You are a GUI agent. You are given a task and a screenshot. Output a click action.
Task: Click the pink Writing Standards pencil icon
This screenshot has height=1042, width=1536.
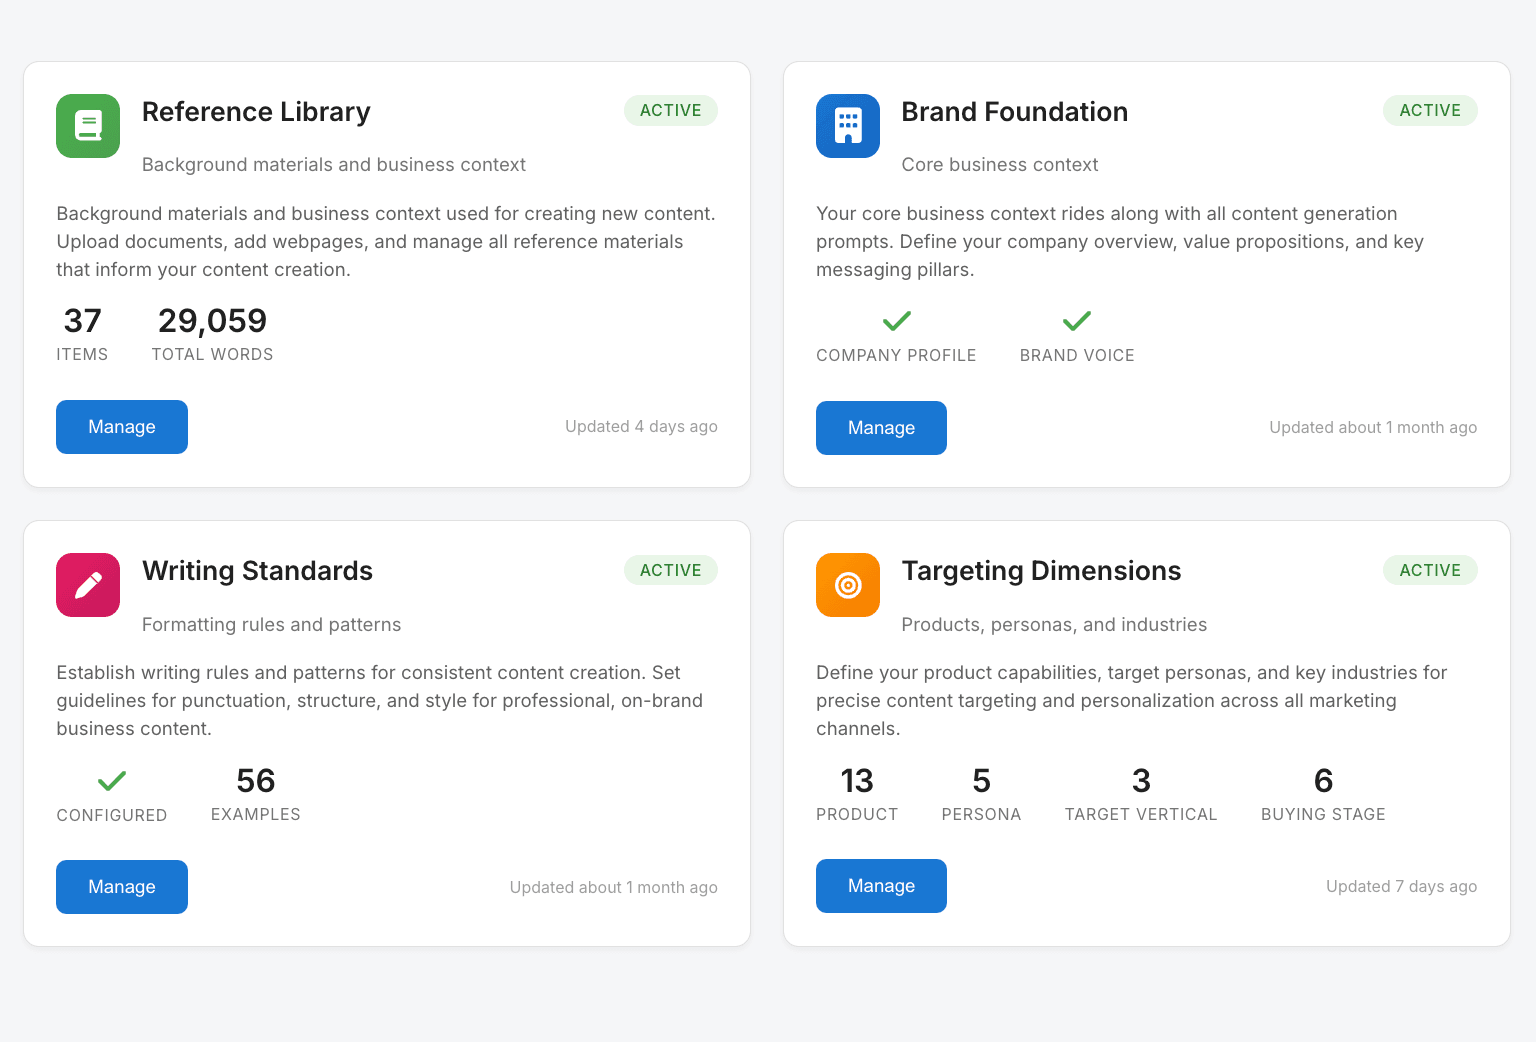click(88, 585)
